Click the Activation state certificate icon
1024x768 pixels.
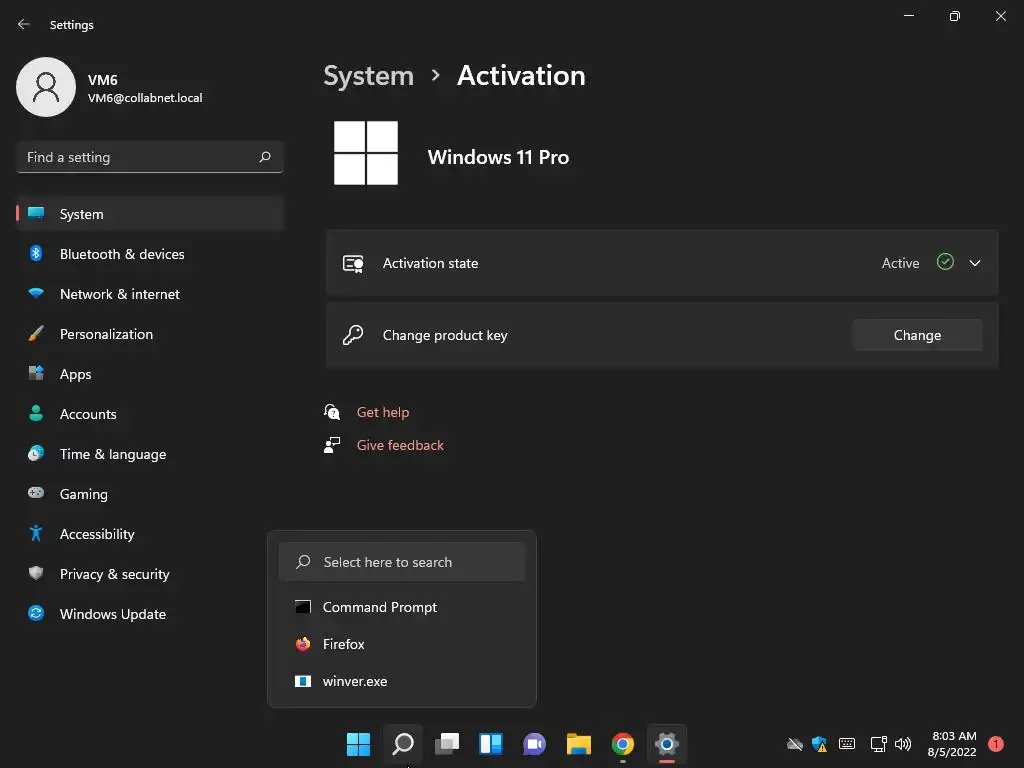[353, 264]
